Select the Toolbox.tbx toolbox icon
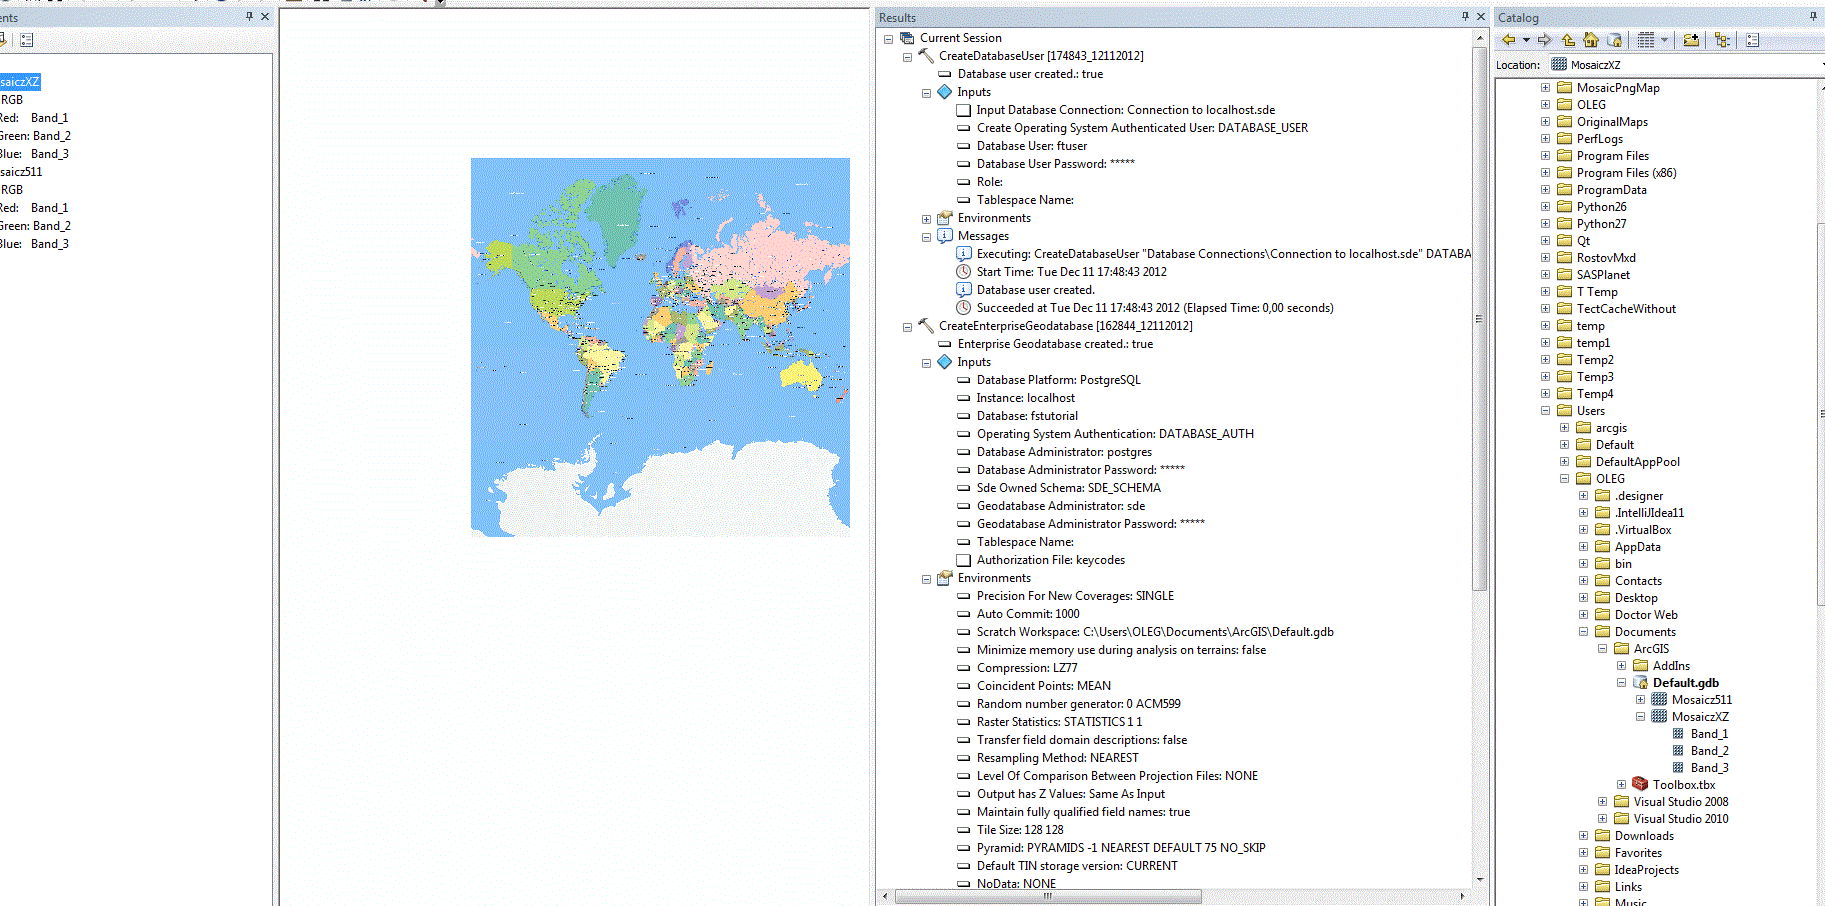The image size is (1825, 906). tap(1640, 784)
